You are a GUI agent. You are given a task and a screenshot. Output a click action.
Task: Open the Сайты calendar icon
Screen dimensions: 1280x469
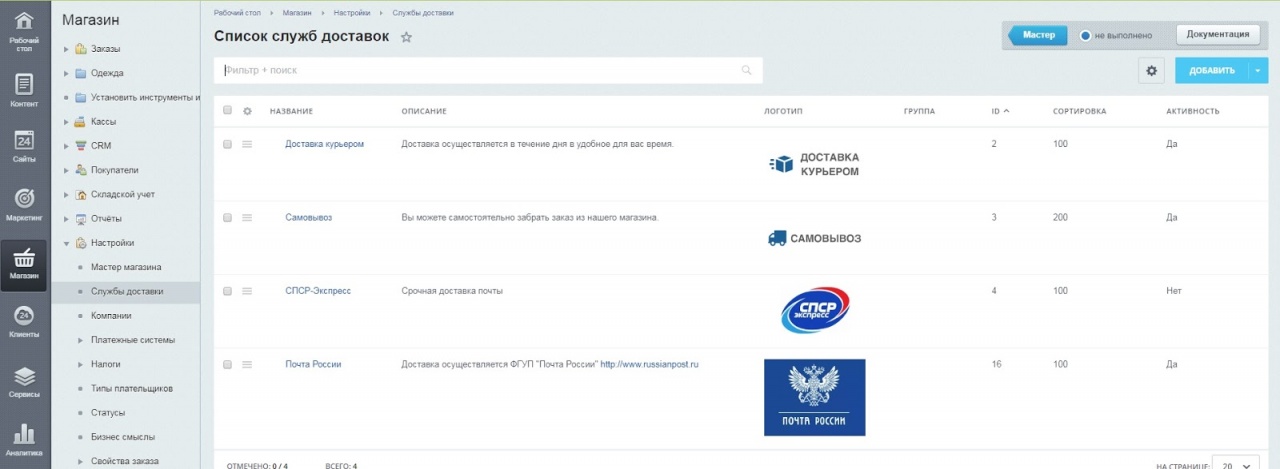click(x=25, y=147)
